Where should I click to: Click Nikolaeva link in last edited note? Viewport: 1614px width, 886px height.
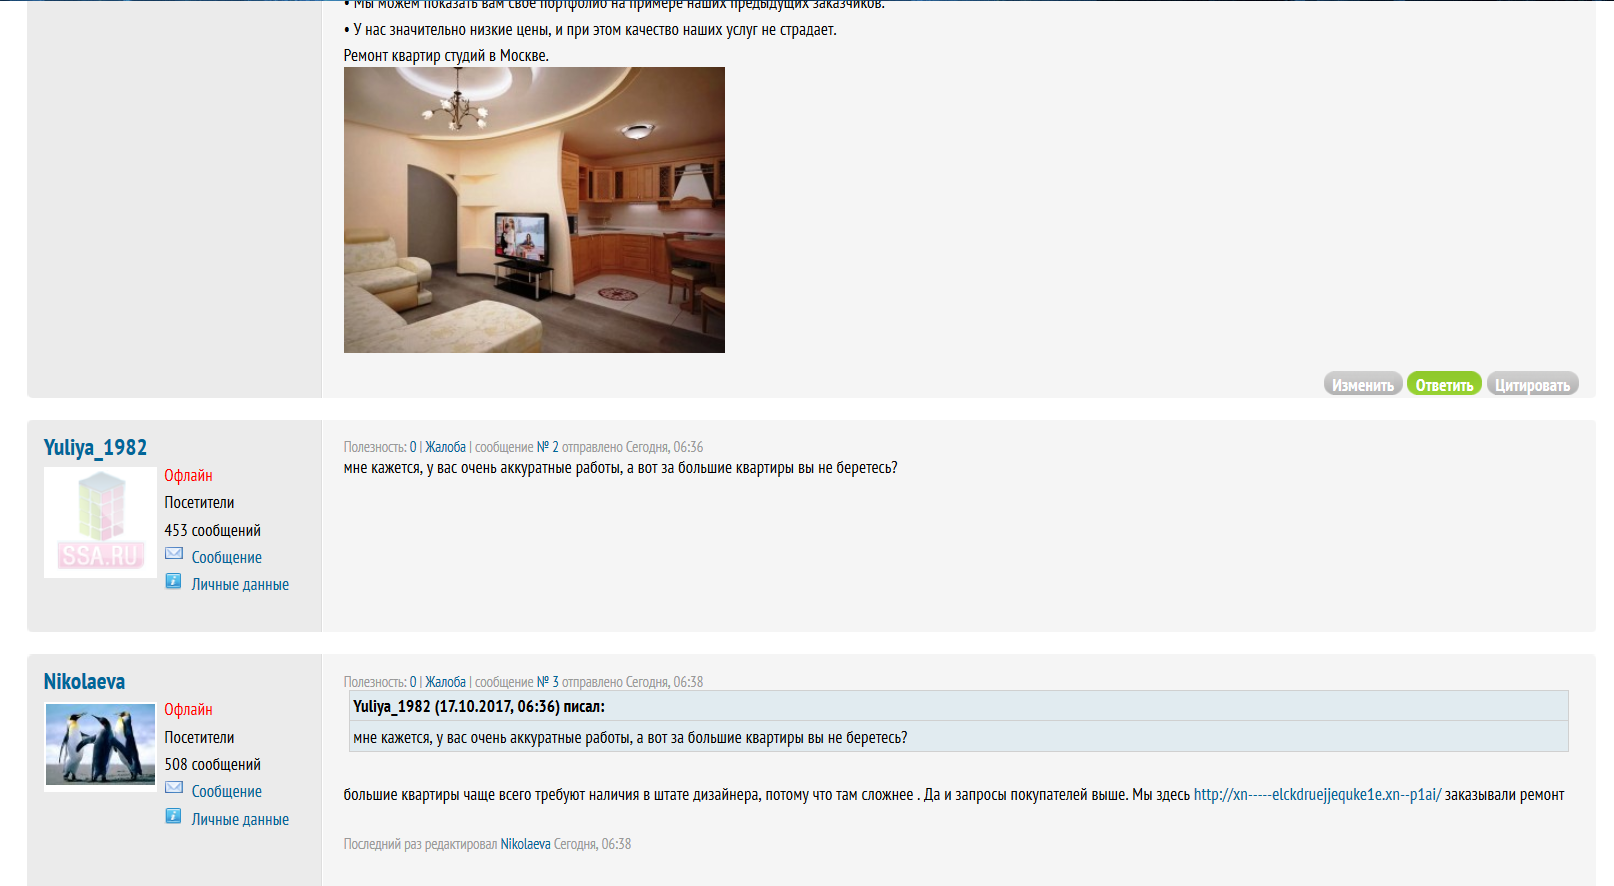click(525, 844)
